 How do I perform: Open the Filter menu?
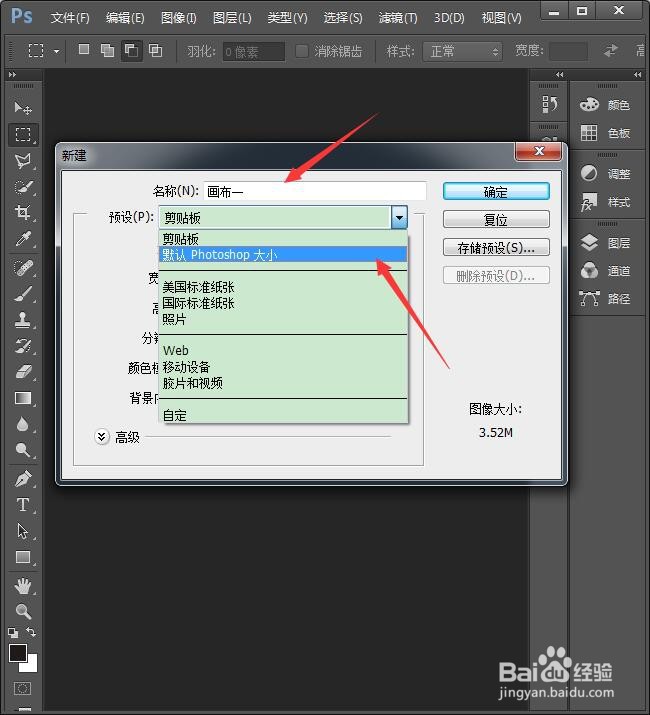click(x=398, y=18)
